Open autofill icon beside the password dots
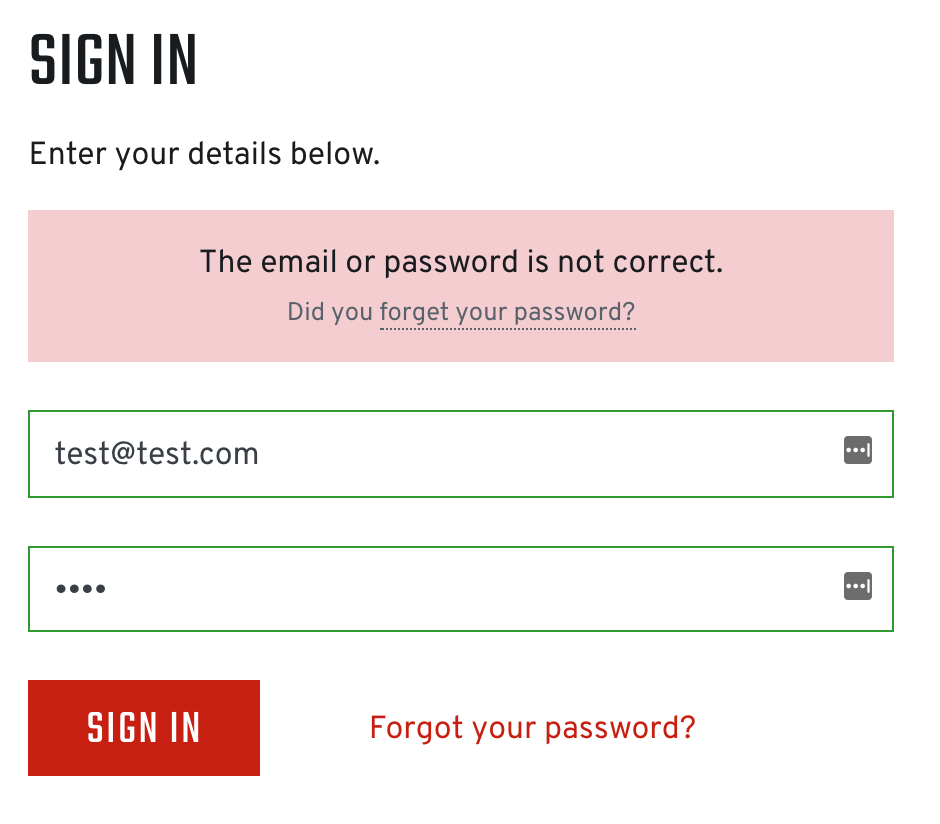 tap(857, 587)
